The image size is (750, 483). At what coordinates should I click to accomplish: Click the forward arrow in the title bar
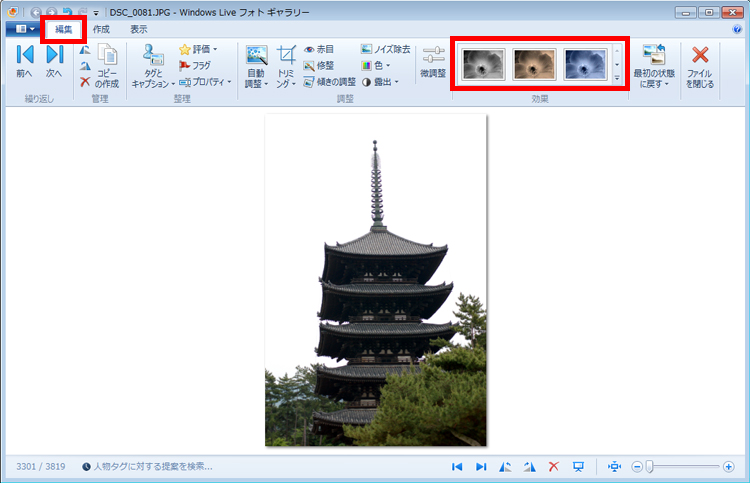coord(51,12)
